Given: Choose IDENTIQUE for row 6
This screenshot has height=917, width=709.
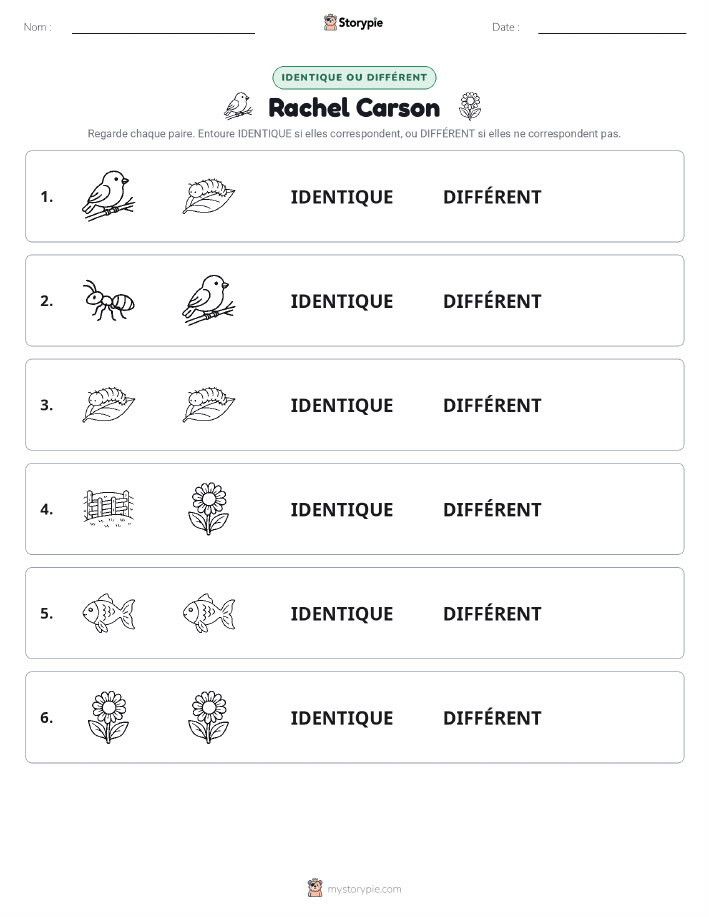Looking at the screenshot, I should pos(342,718).
